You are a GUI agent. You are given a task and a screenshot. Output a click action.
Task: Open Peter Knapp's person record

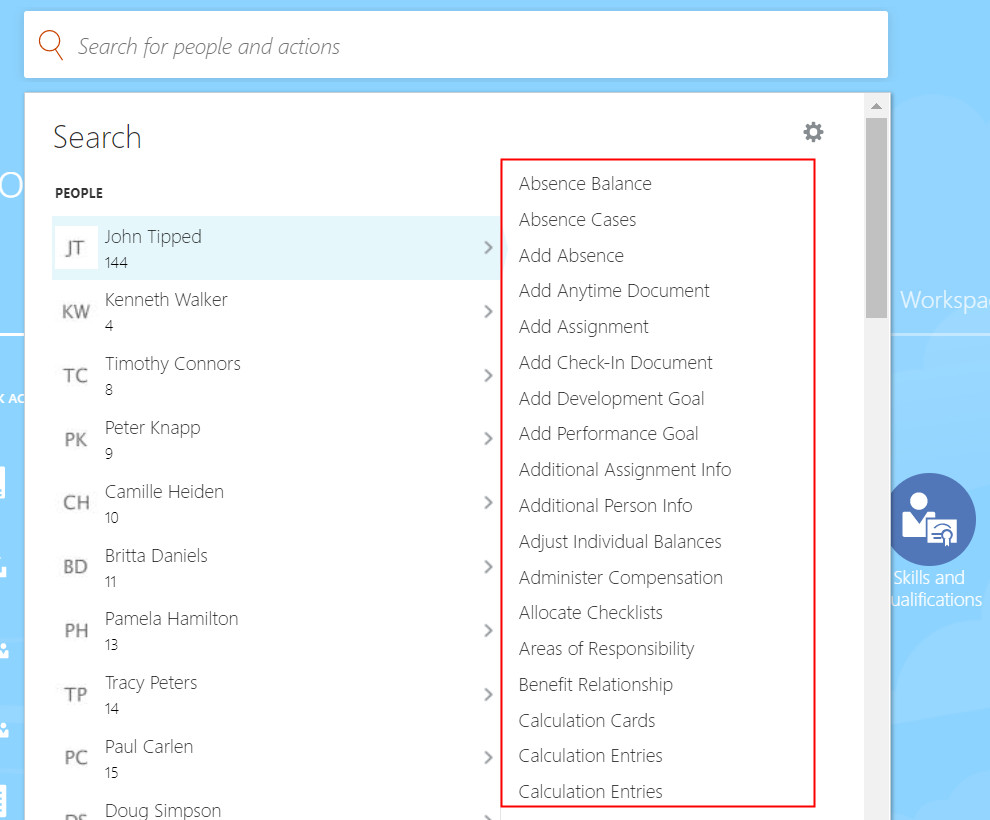pyautogui.click(x=153, y=428)
